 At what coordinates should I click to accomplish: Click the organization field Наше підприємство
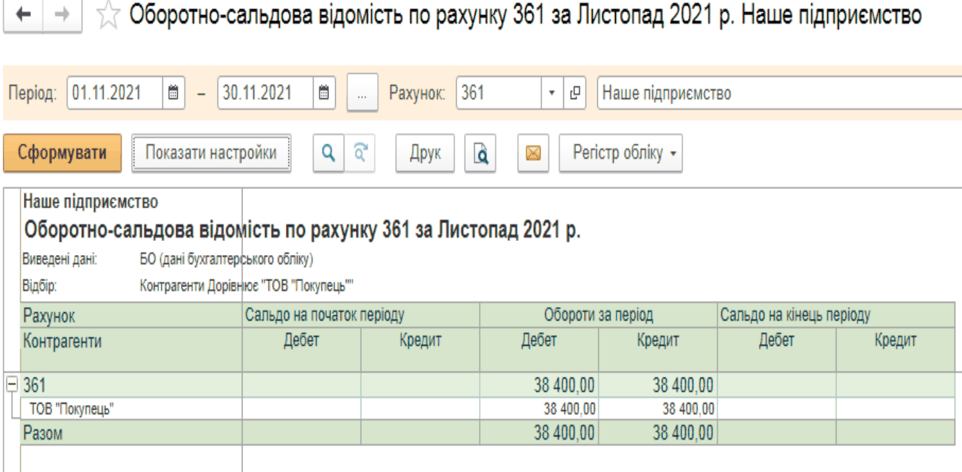click(x=779, y=93)
